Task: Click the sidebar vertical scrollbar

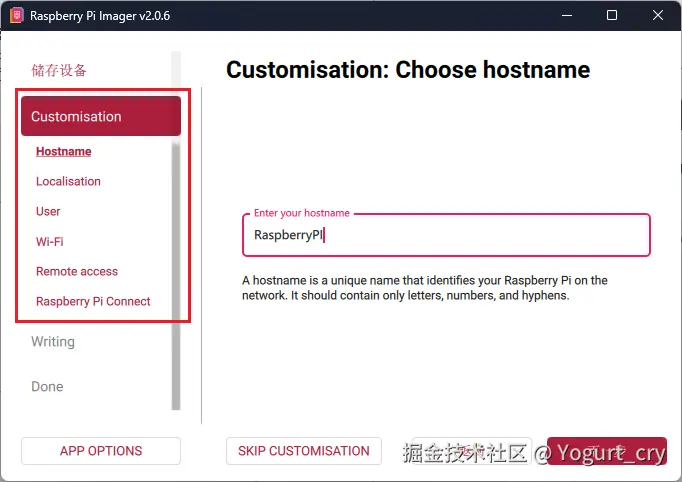Action: point(176,274)
